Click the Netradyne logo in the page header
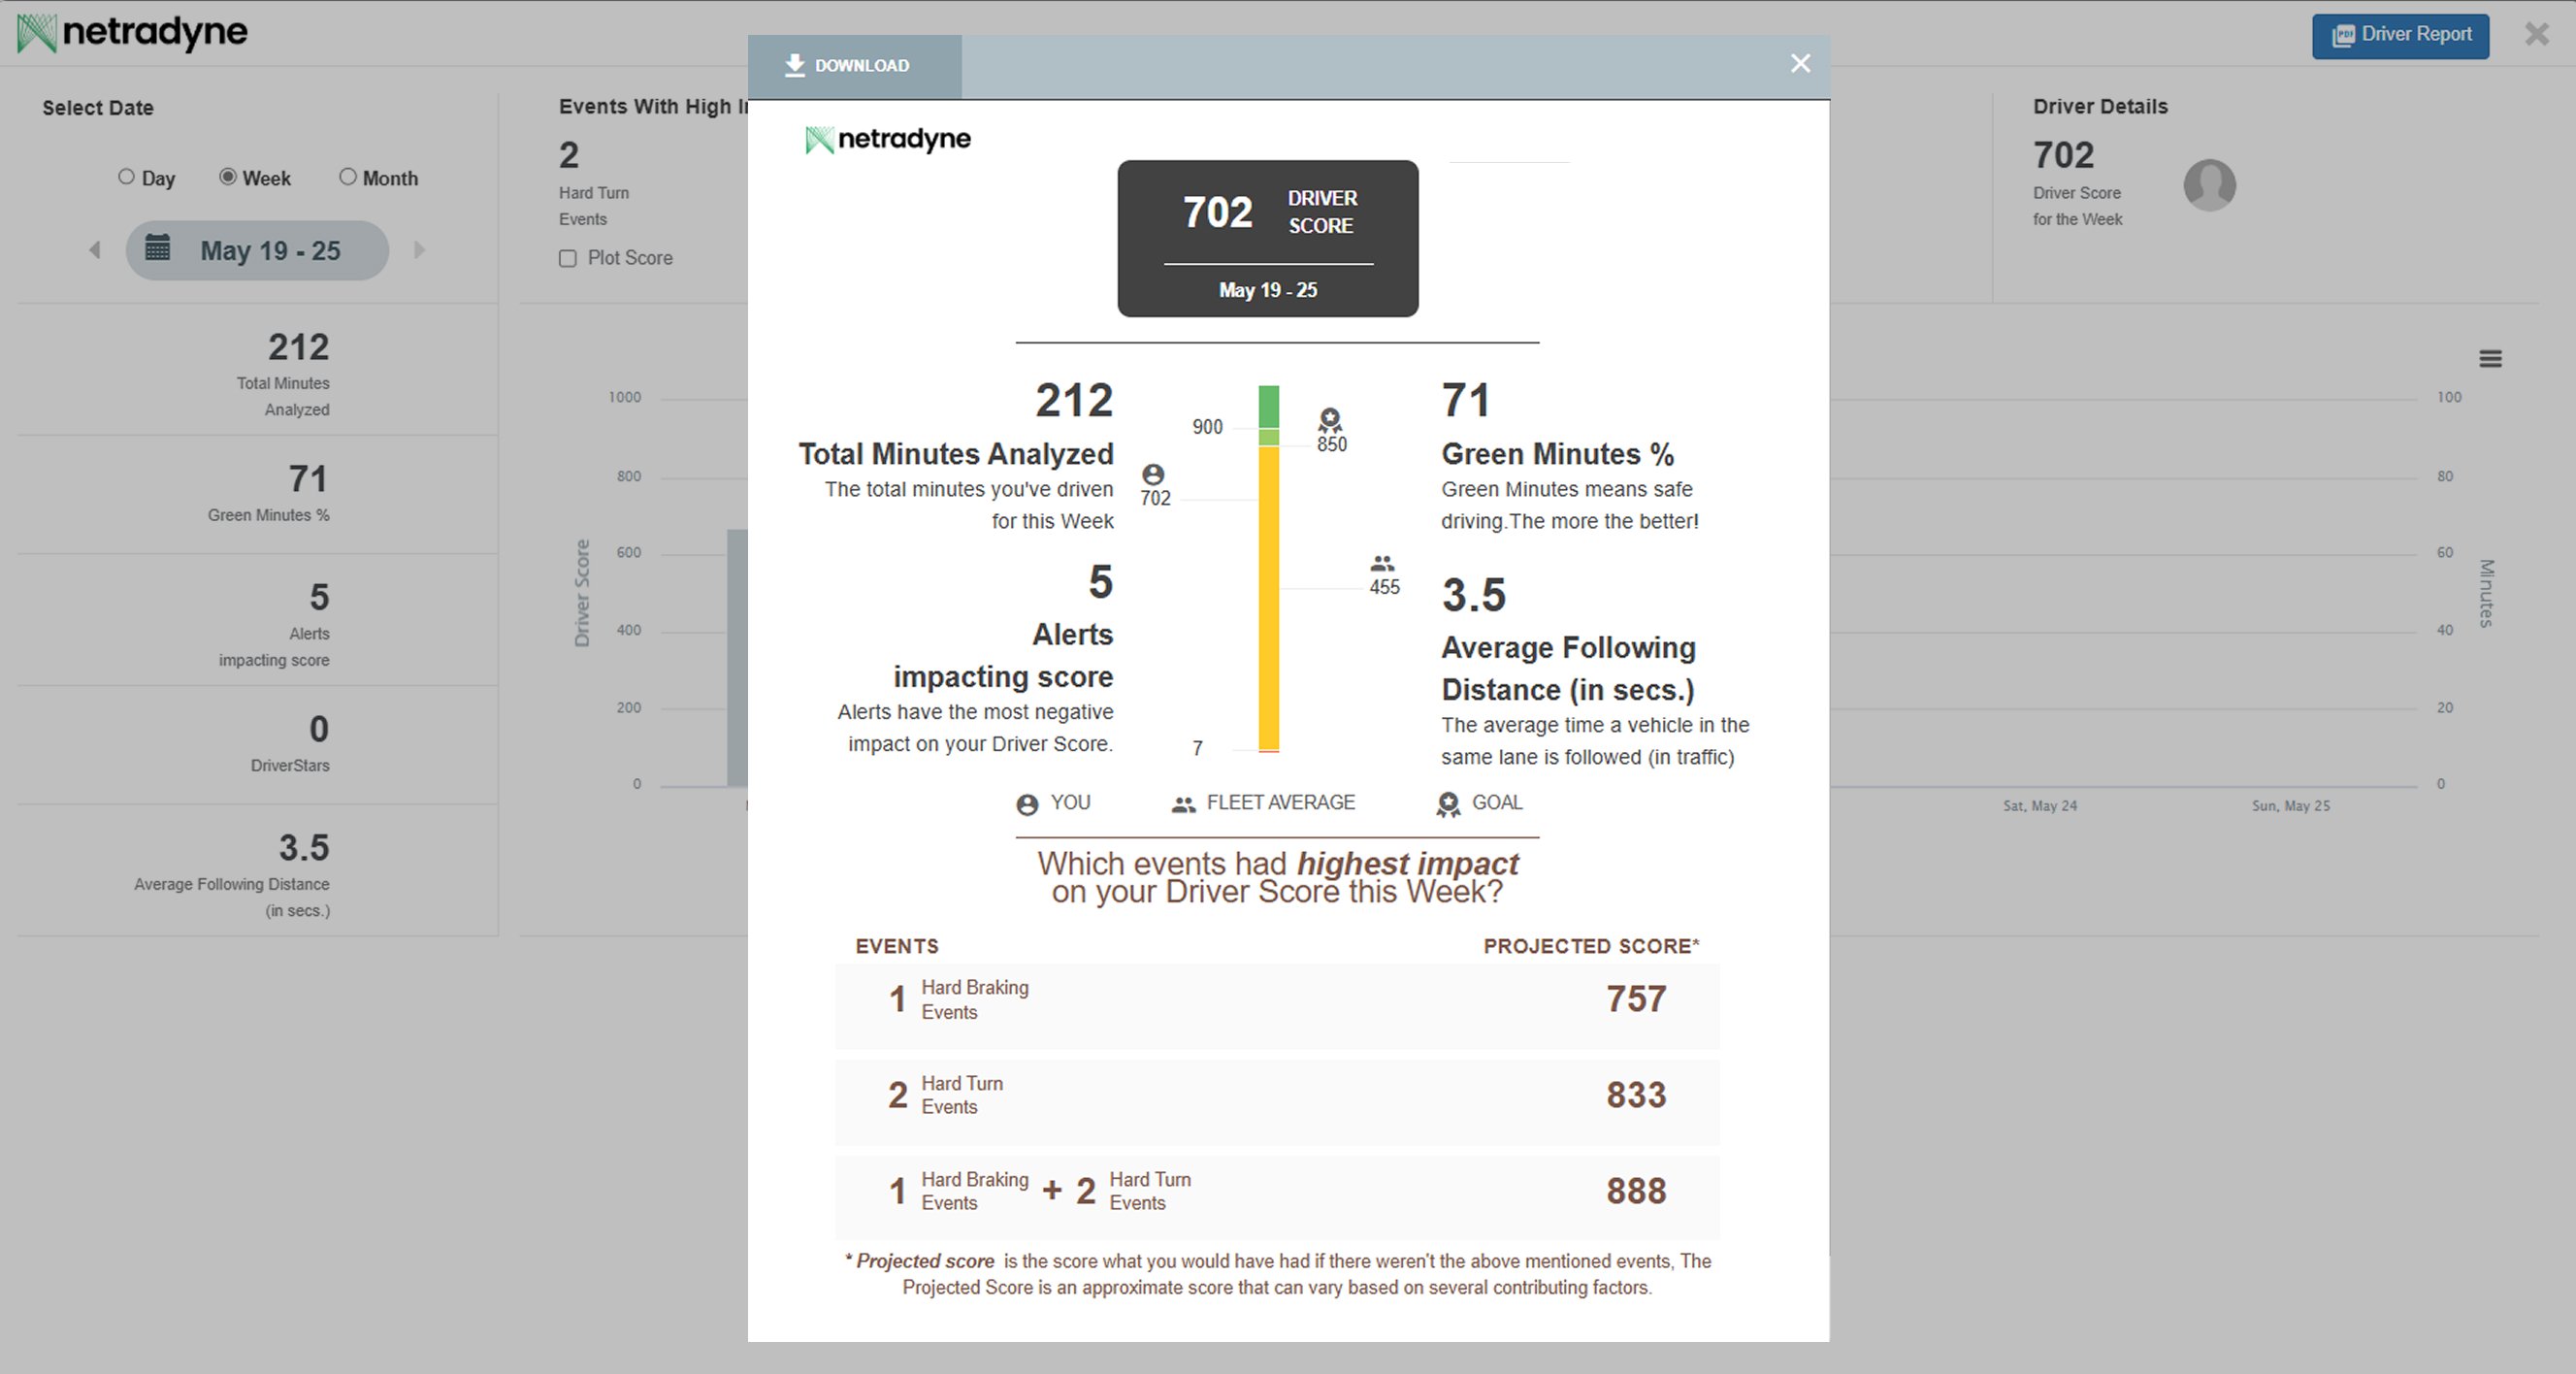The height and width of the screenshot is (1374, 2576). coord(132,34)
